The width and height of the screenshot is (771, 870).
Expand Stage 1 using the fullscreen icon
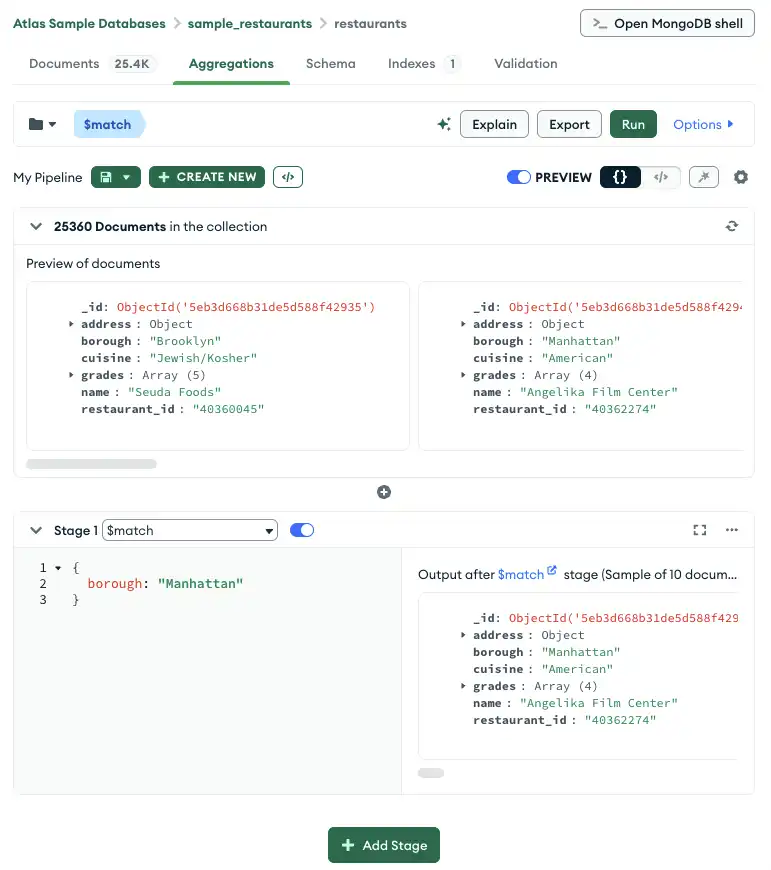click(699, 530)
